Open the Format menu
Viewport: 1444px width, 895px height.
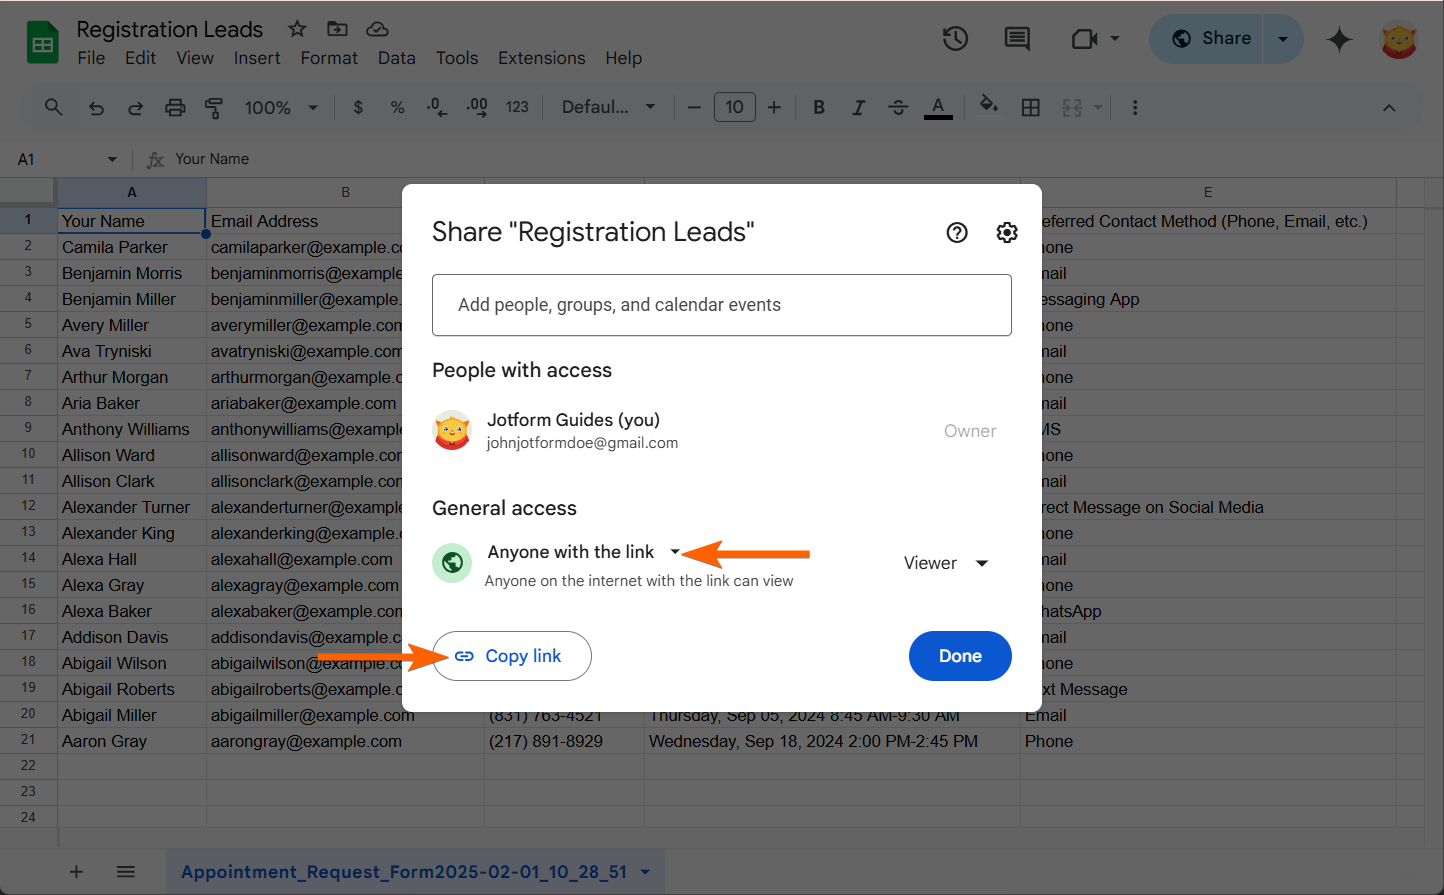[329, 58]
